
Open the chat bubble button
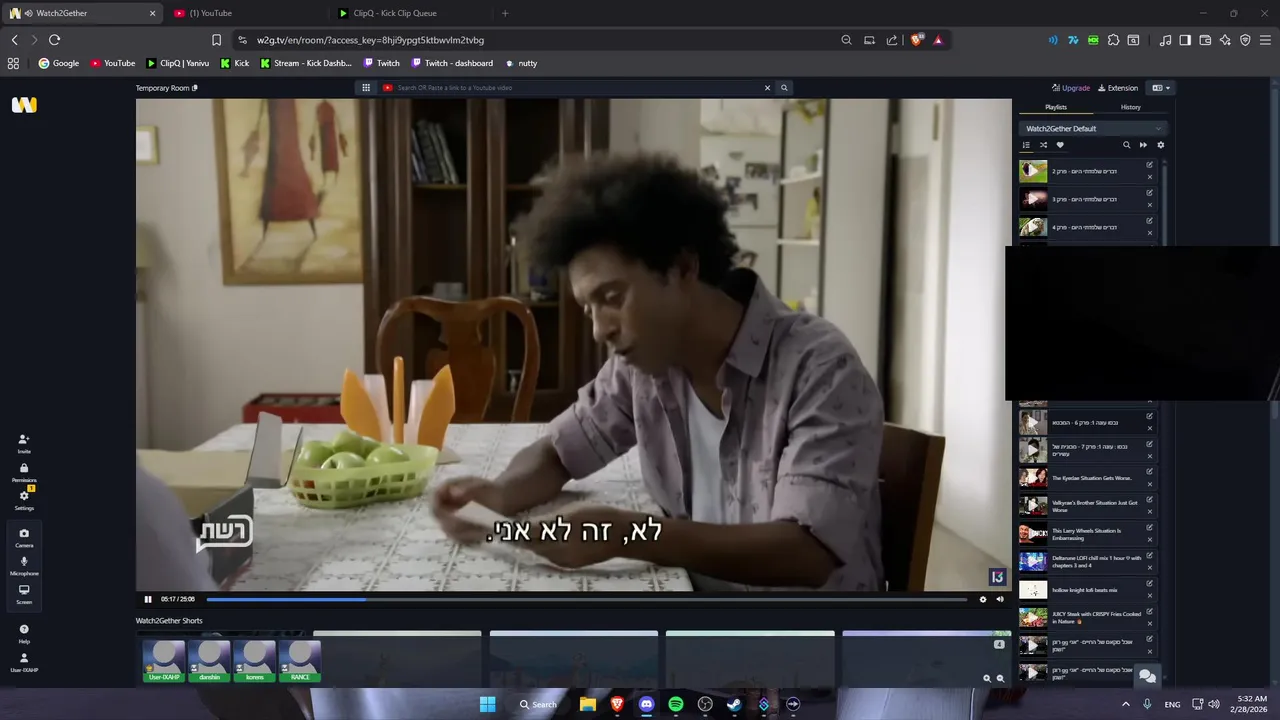tap(1148, 676)
